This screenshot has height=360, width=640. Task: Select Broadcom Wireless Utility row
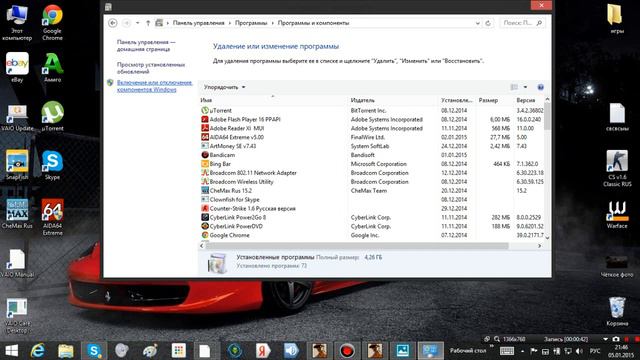371,182
